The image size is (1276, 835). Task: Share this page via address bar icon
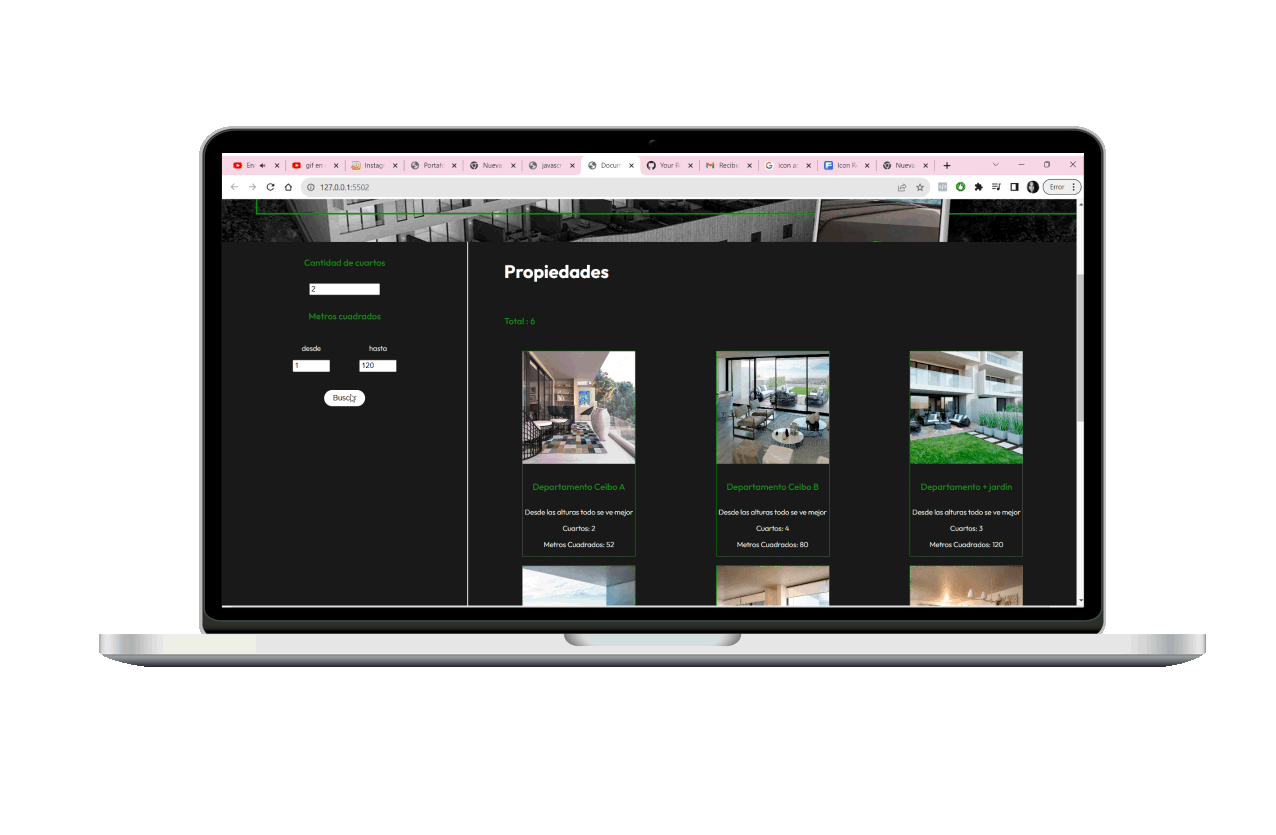[x=902, y=187]
